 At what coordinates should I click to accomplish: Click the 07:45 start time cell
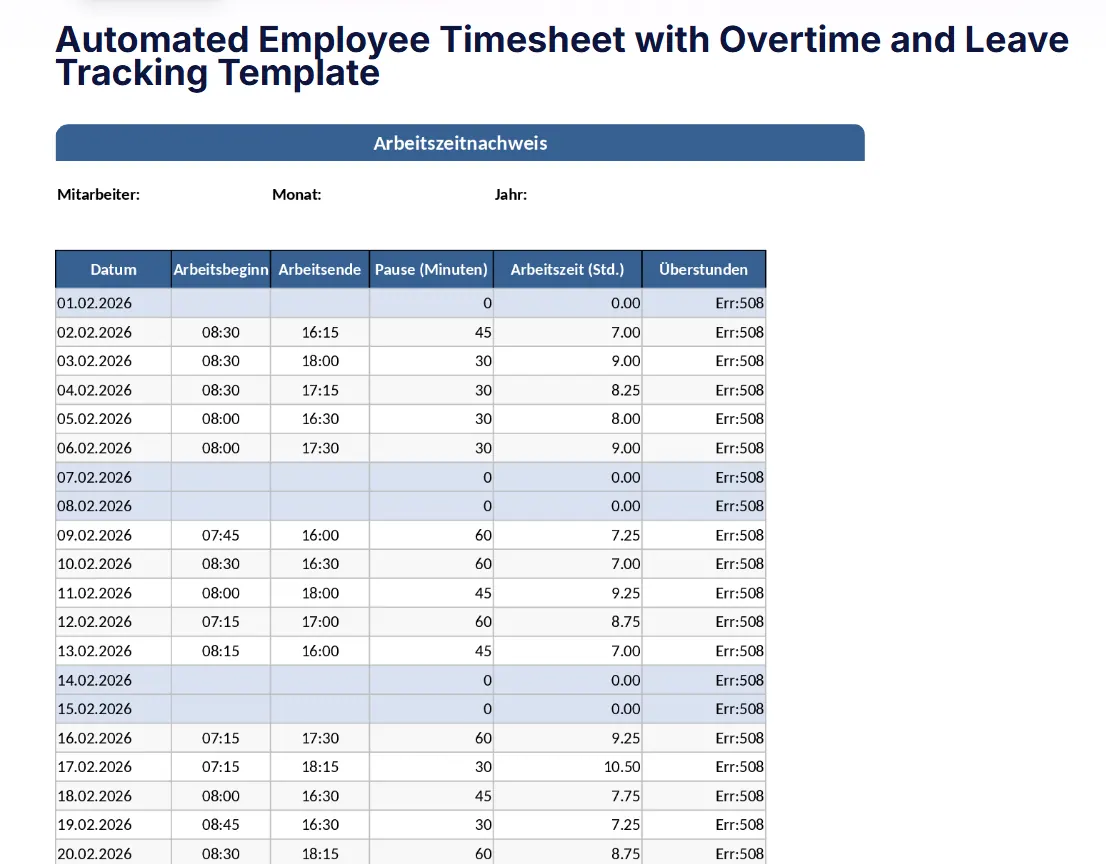click(x=221, y=535)
